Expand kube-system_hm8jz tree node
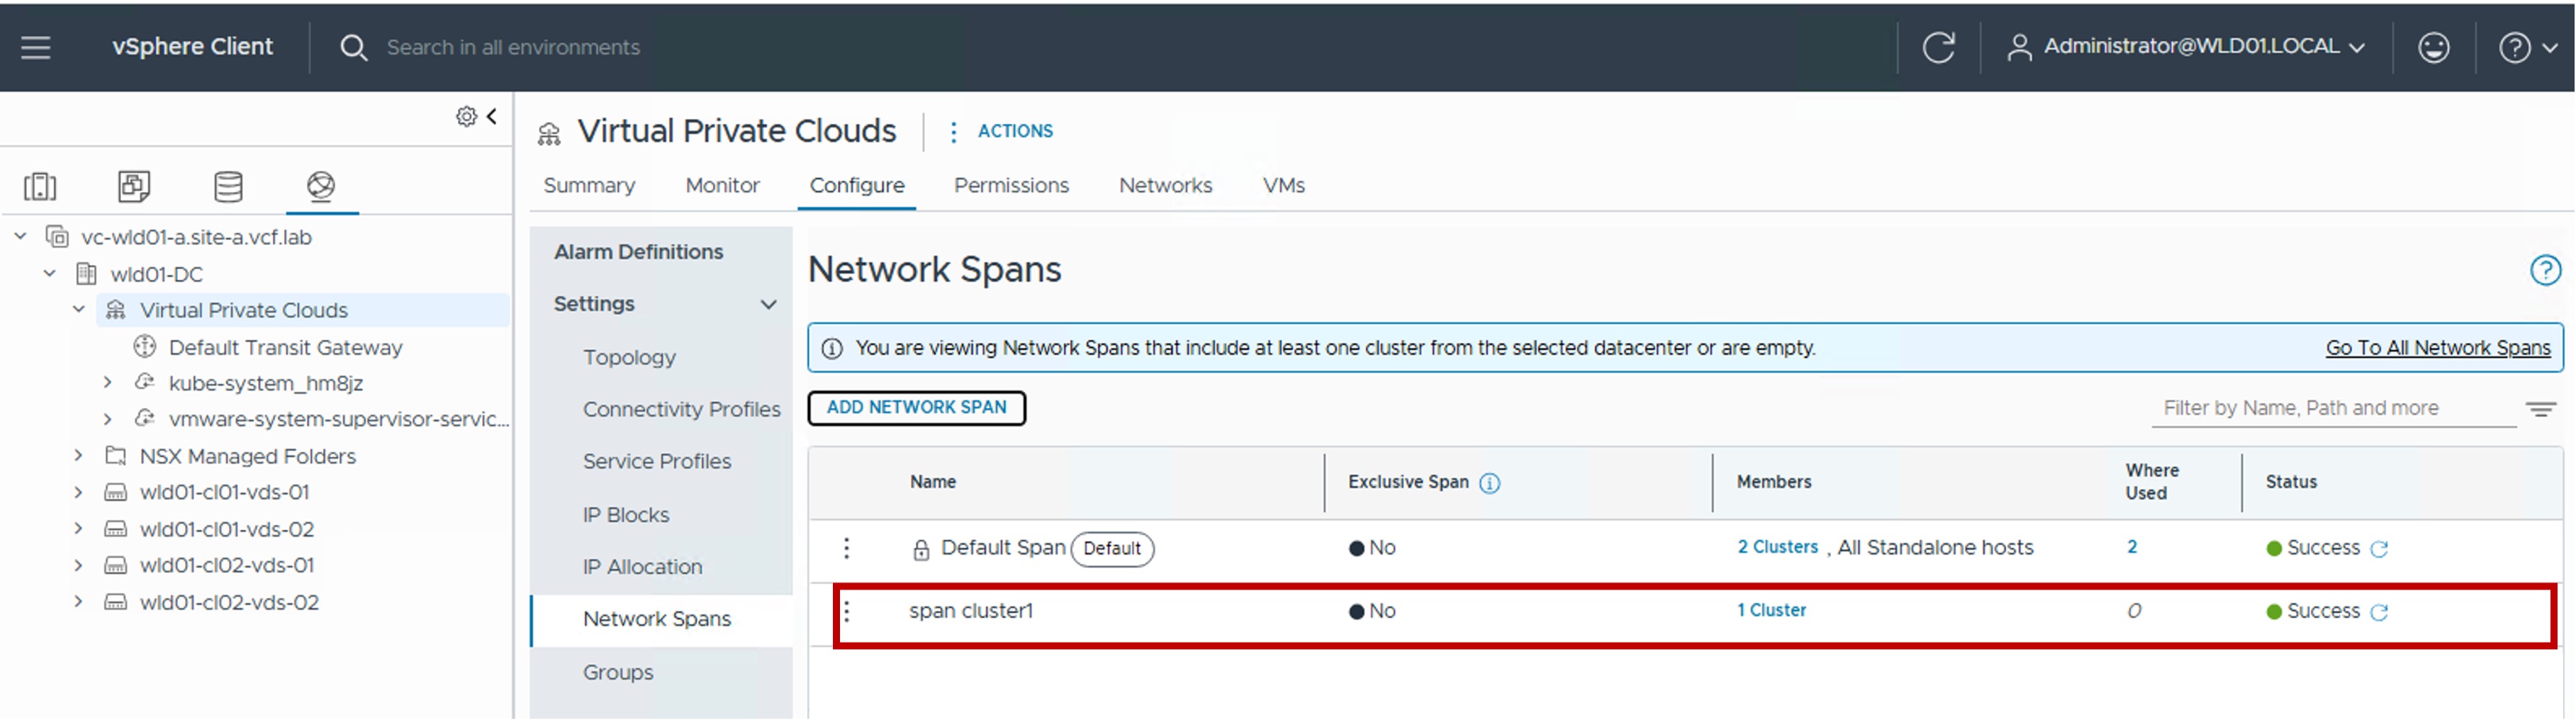The image size is (2576, 727). (x=107, y=383)
